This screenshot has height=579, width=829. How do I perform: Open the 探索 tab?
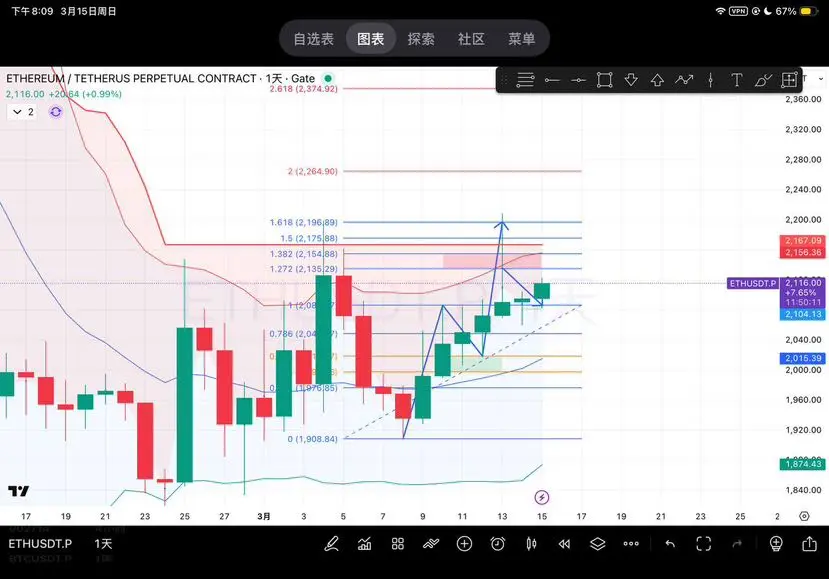click(421, 39)
